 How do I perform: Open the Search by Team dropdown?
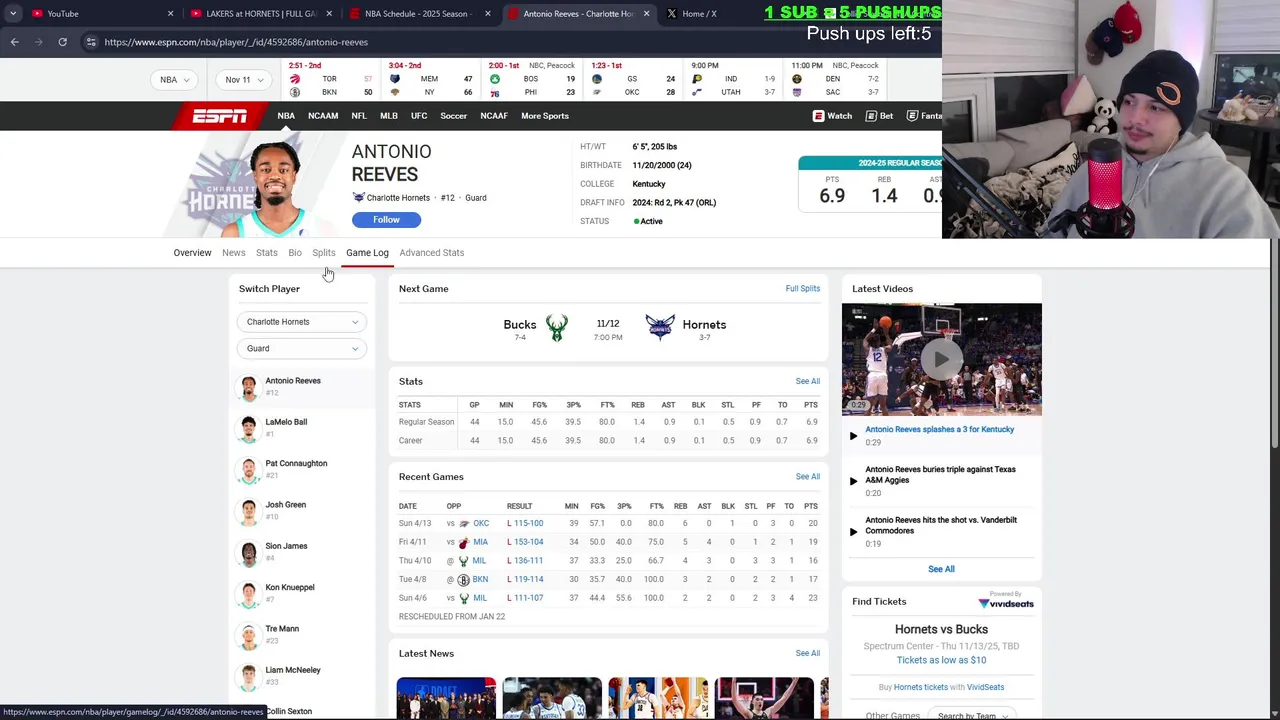(x=971, y=716)
